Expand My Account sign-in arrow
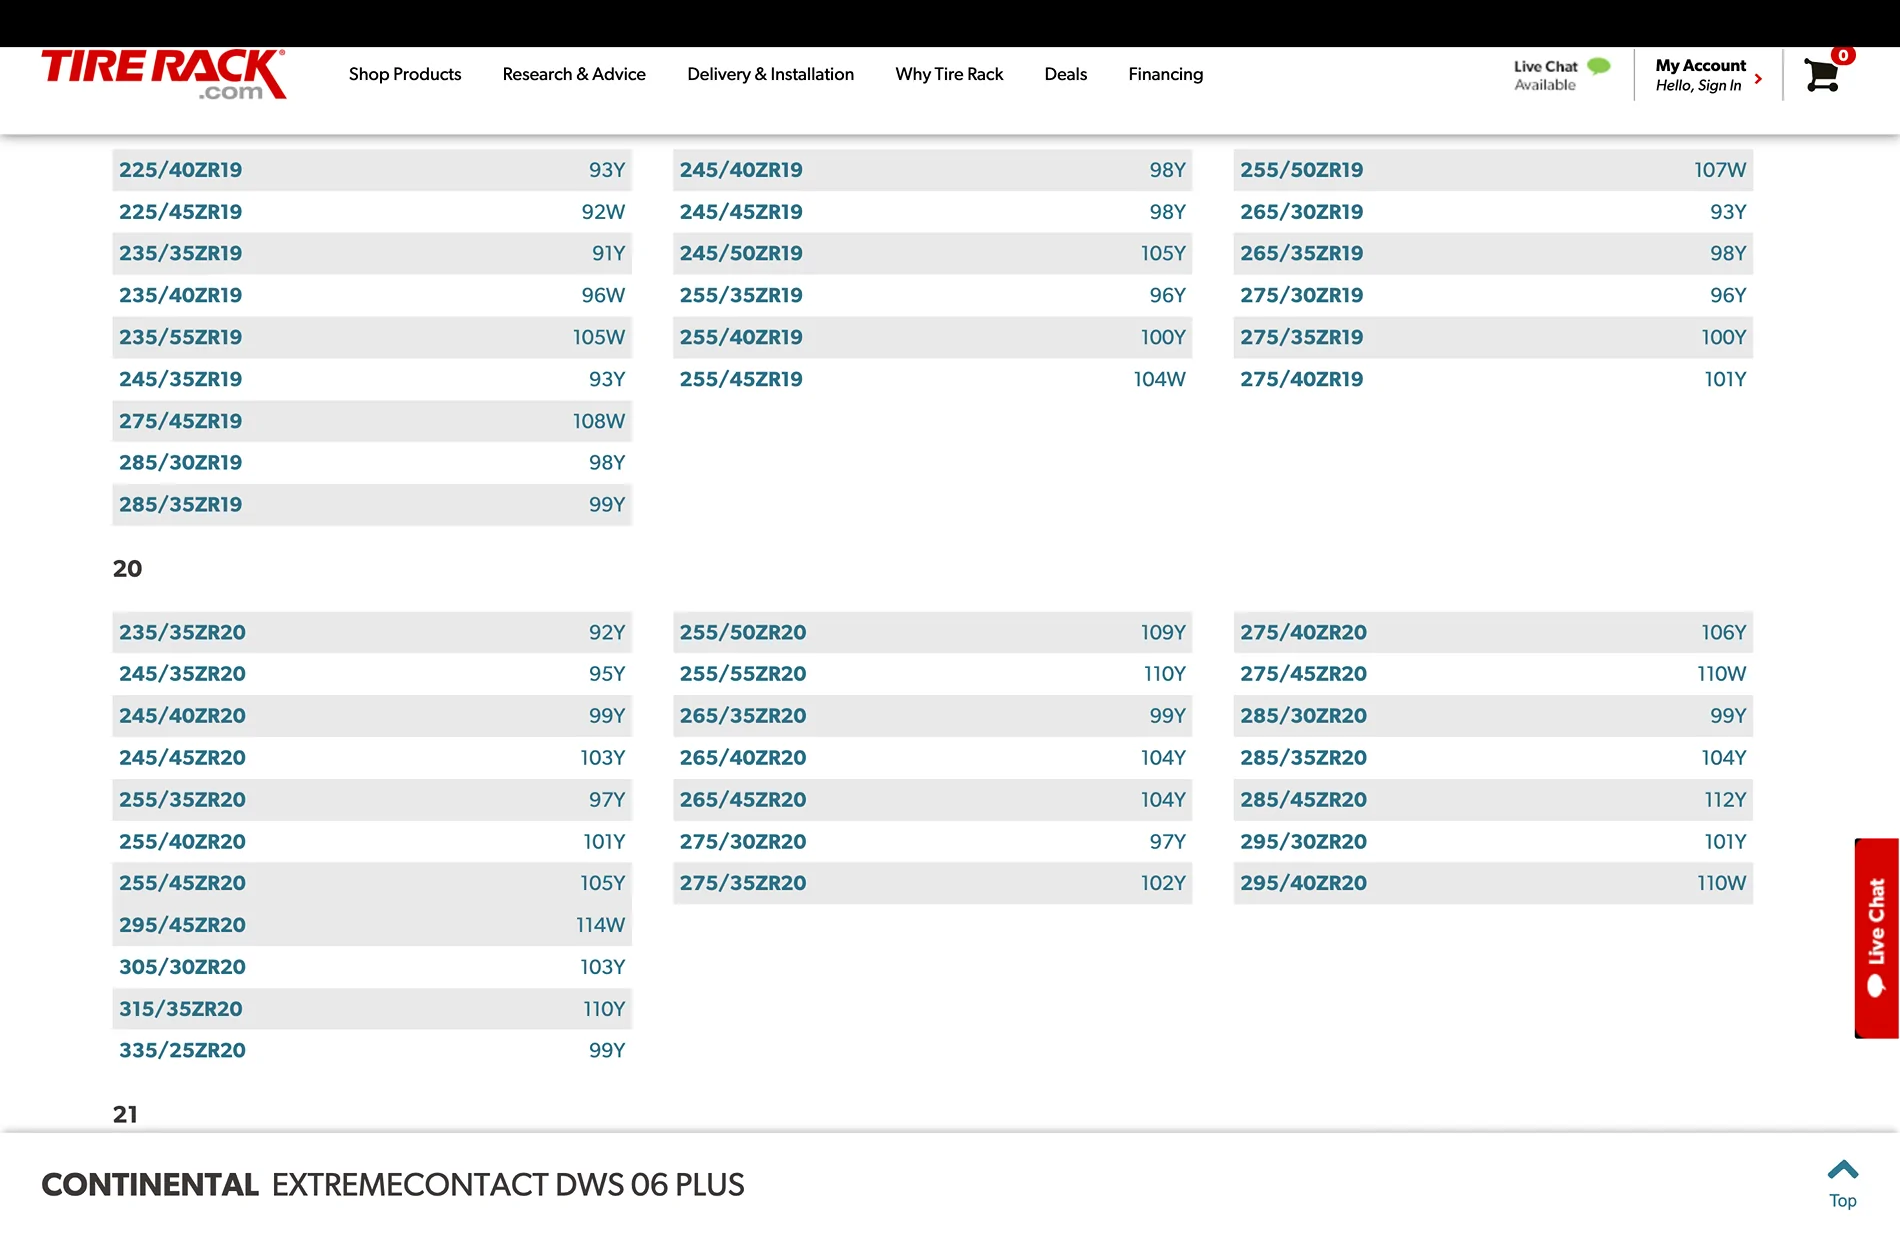Screen dimensions: 1900x1235 [x=1758, y=78]
